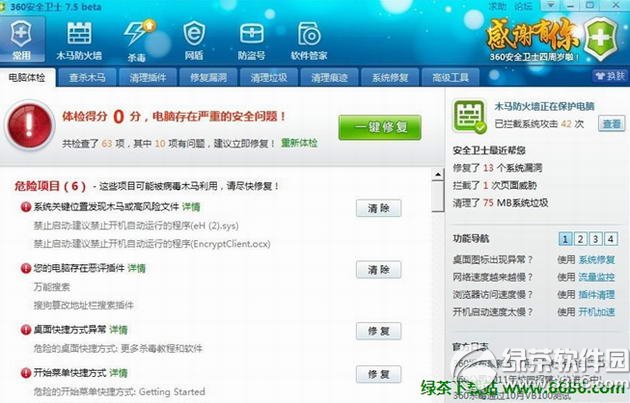Click 查看 beside firewall attack count
This screenshot has height=403, width=630.
pos(612,124)
